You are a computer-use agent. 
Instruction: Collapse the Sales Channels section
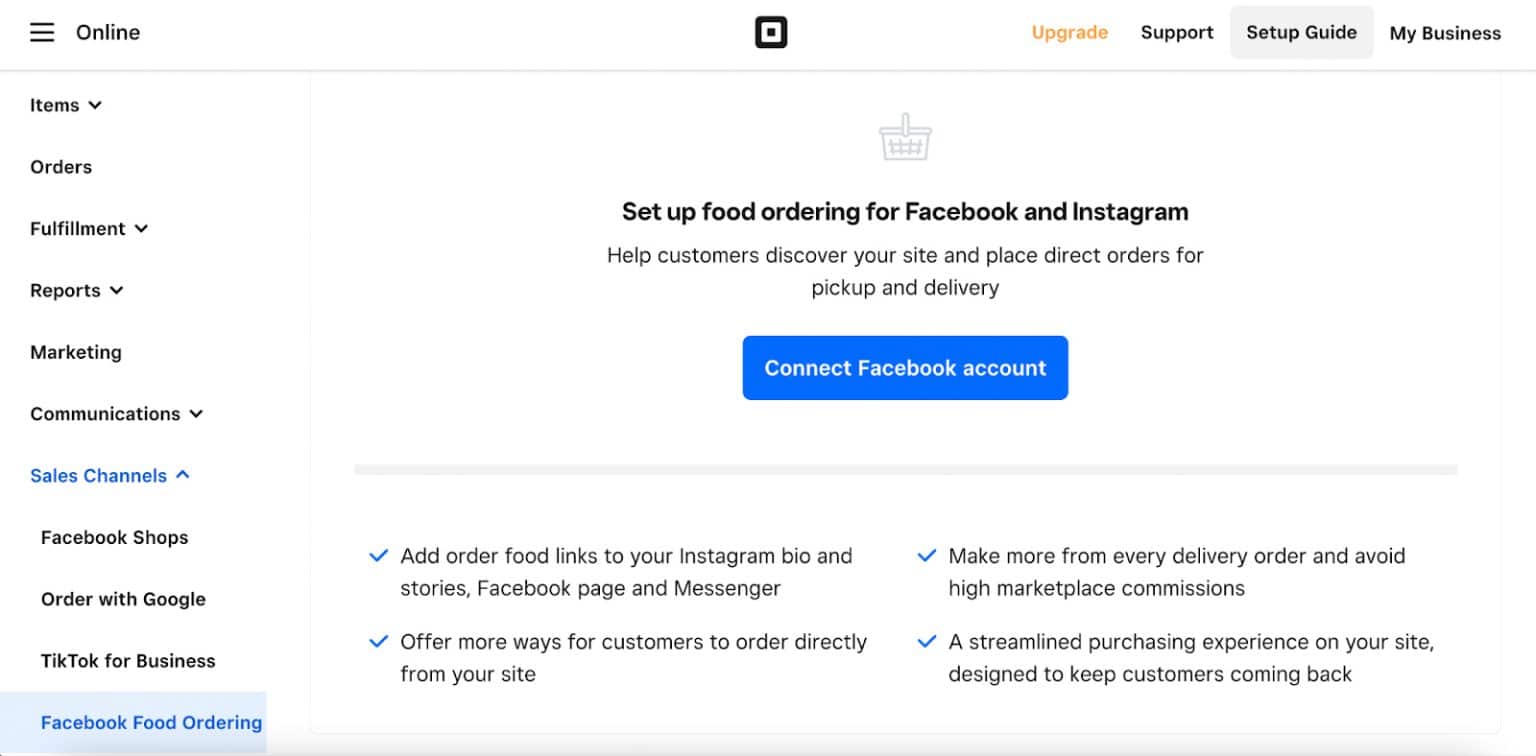(x=110, y=475)
